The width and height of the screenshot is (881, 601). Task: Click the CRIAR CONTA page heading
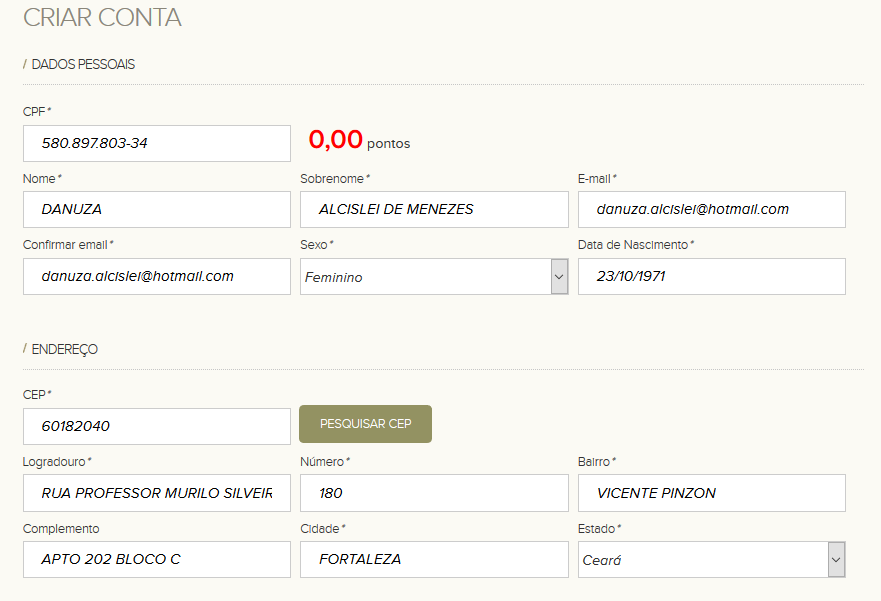[102, 17]
